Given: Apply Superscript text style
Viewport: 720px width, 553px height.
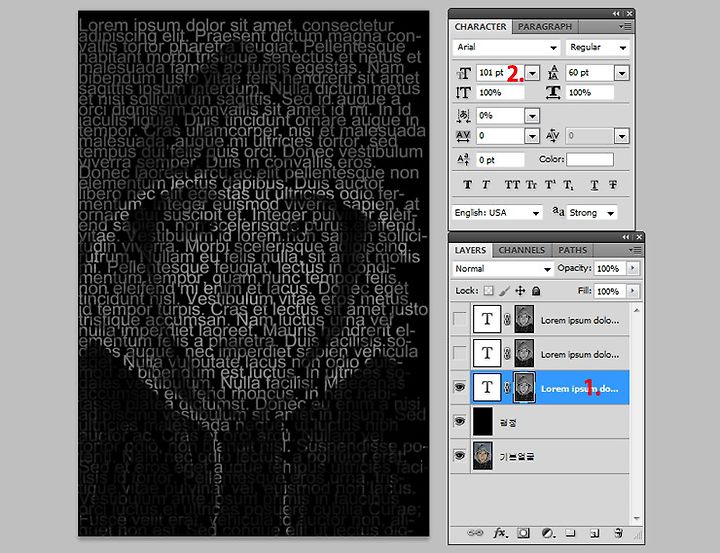Looking at the screenshot, I should pyautogui.click(x=550, y=185).
